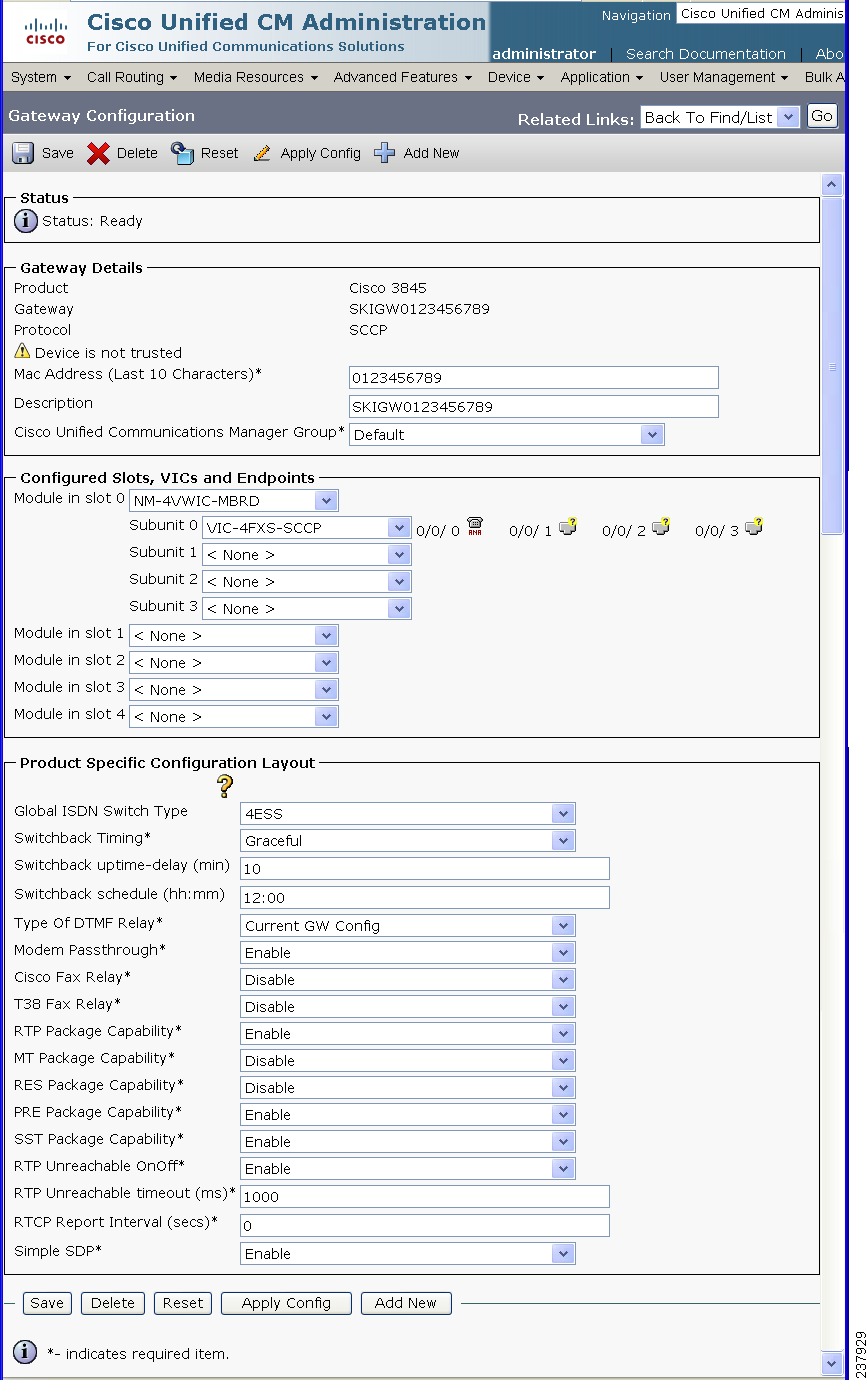The height and width of the screenshot is (1400, 867).
Task: Click the vertical scrollbar down arrow
Action: click(x=832, y=1362)
